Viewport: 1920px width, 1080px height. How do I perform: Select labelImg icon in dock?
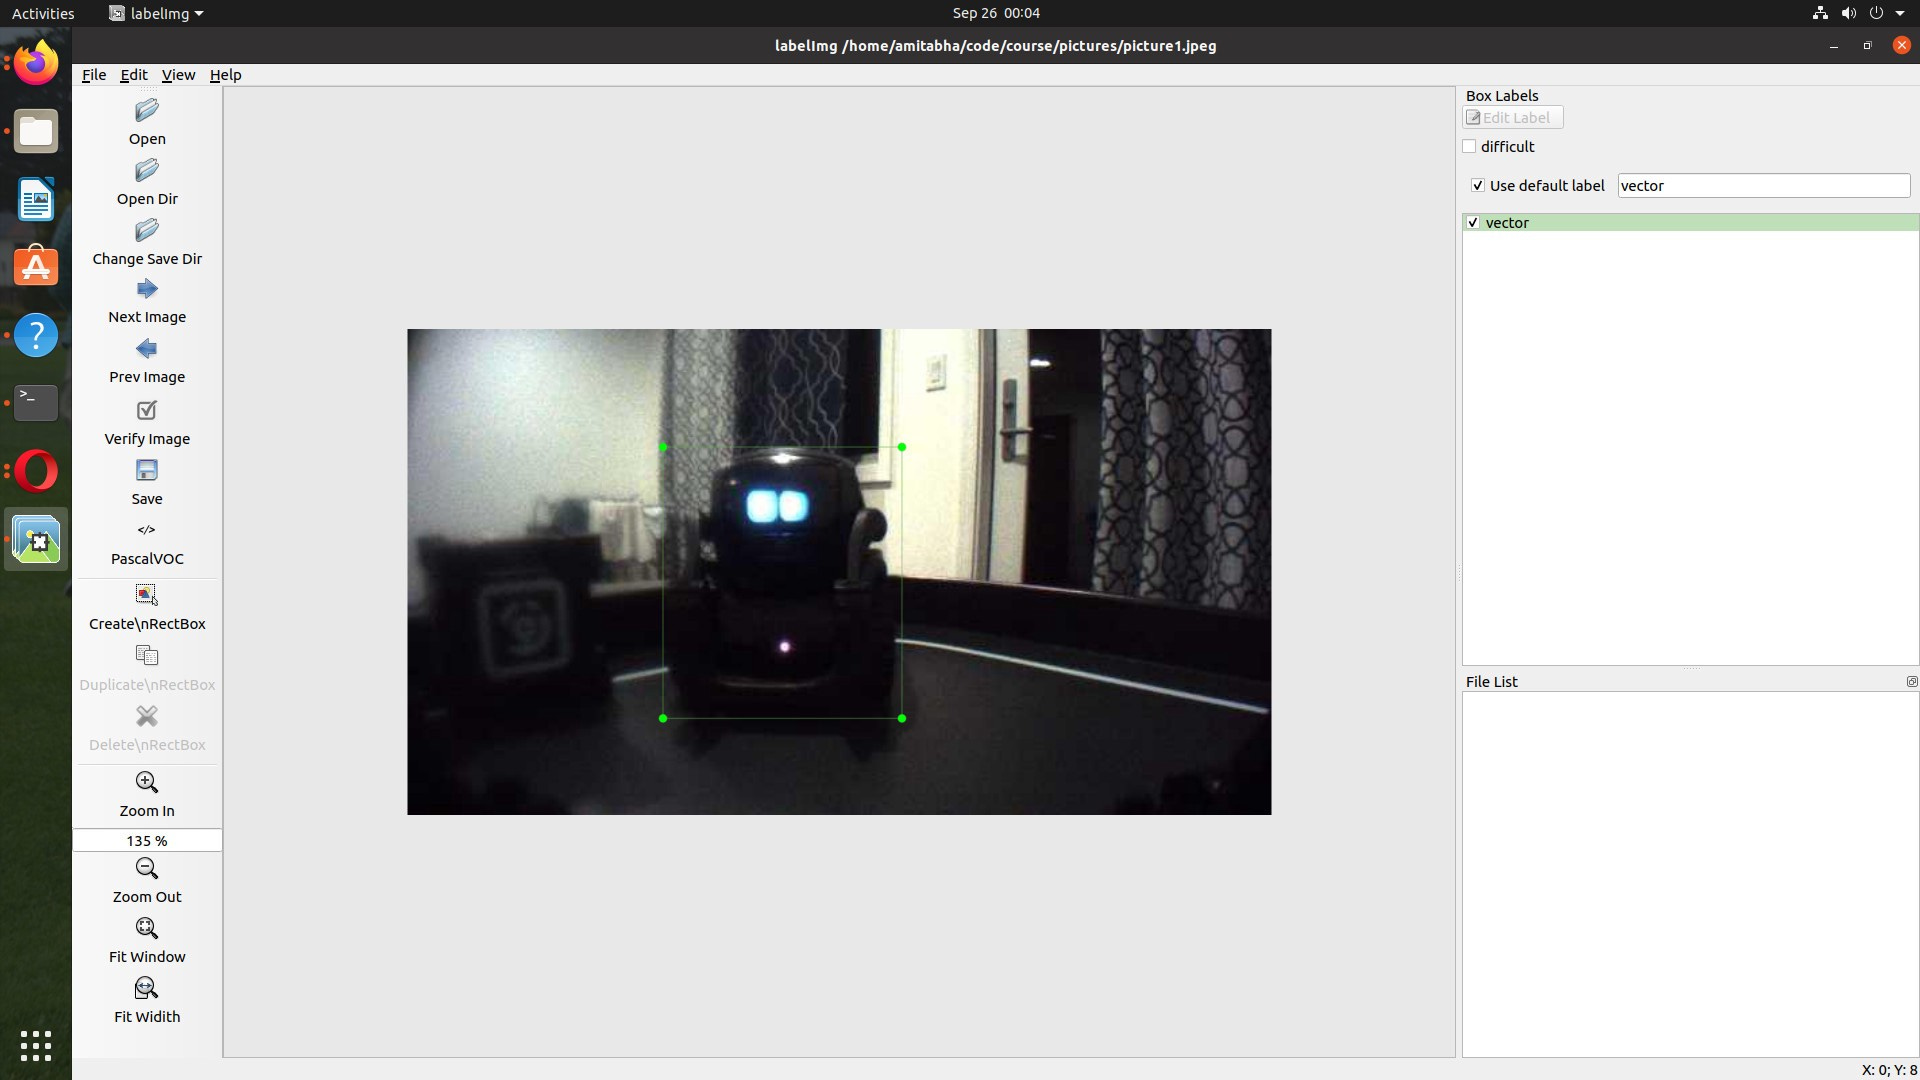36,540
